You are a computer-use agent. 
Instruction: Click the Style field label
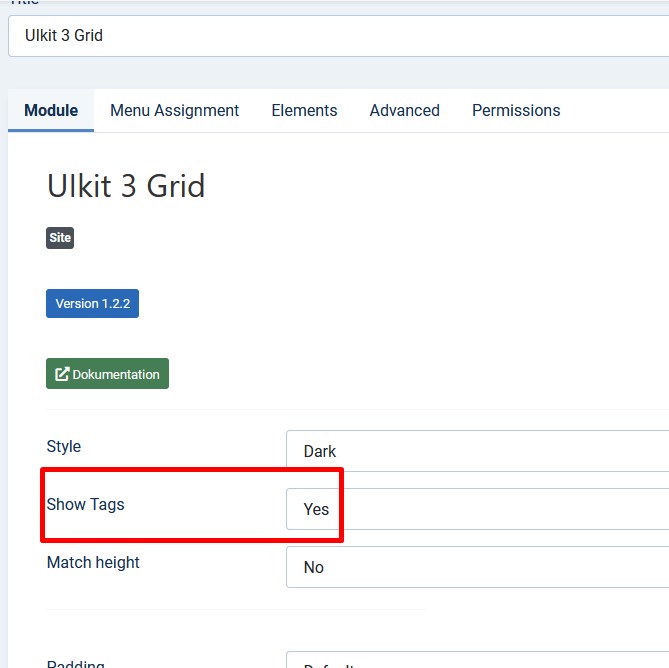[x=64, y=446]
